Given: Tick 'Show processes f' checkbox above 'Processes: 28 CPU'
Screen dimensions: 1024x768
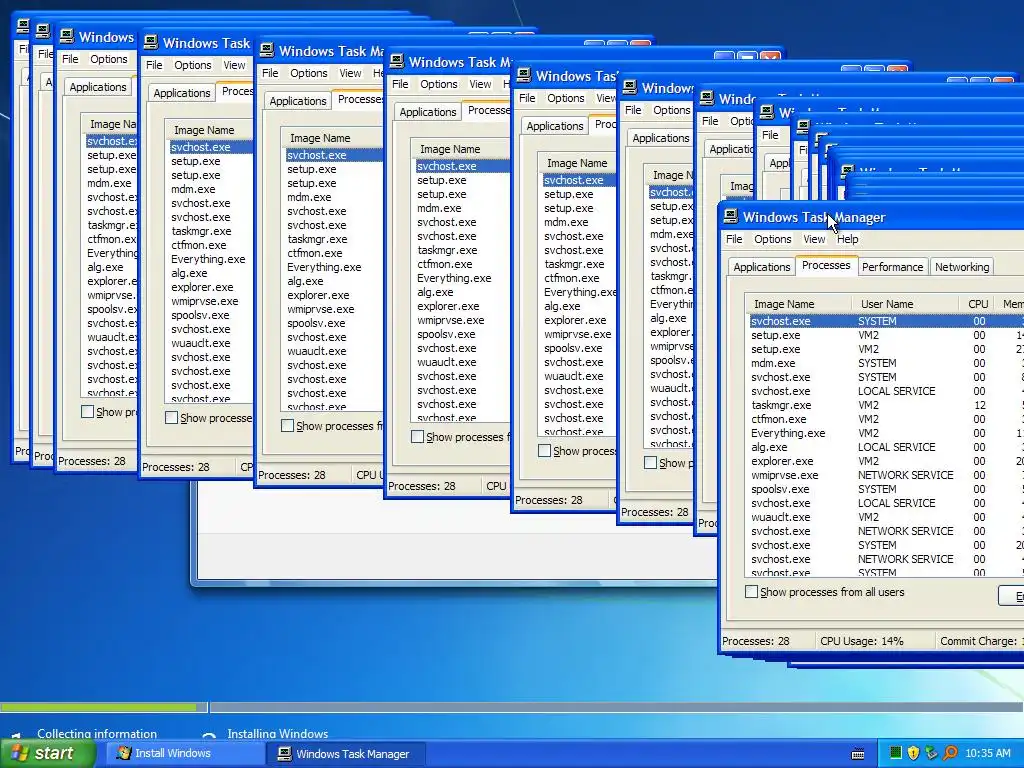Looking at the screenshot, I should click(417, 436).
